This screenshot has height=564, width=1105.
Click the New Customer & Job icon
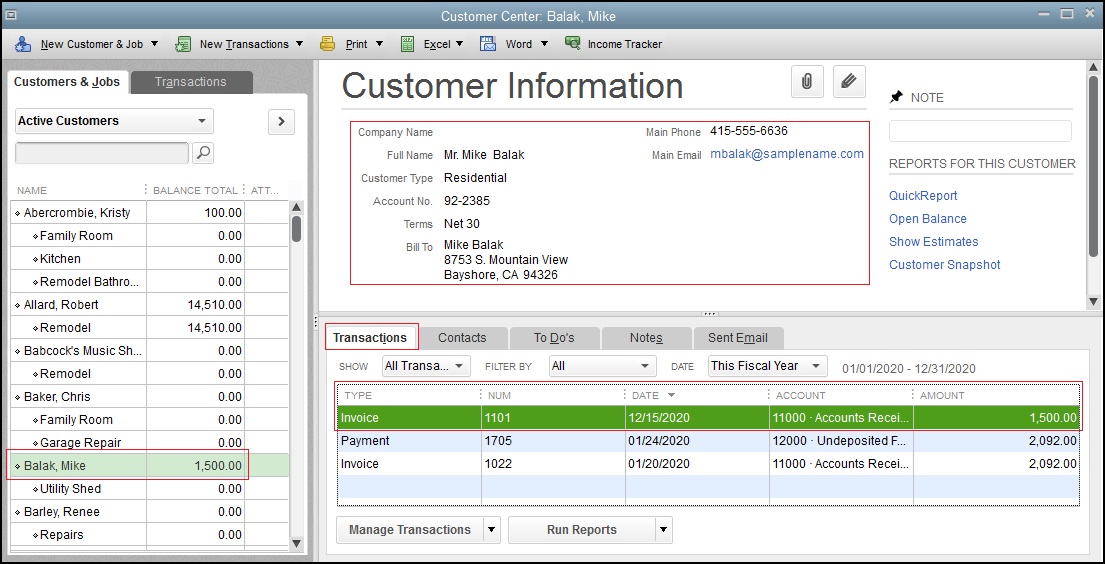point(23,44)
